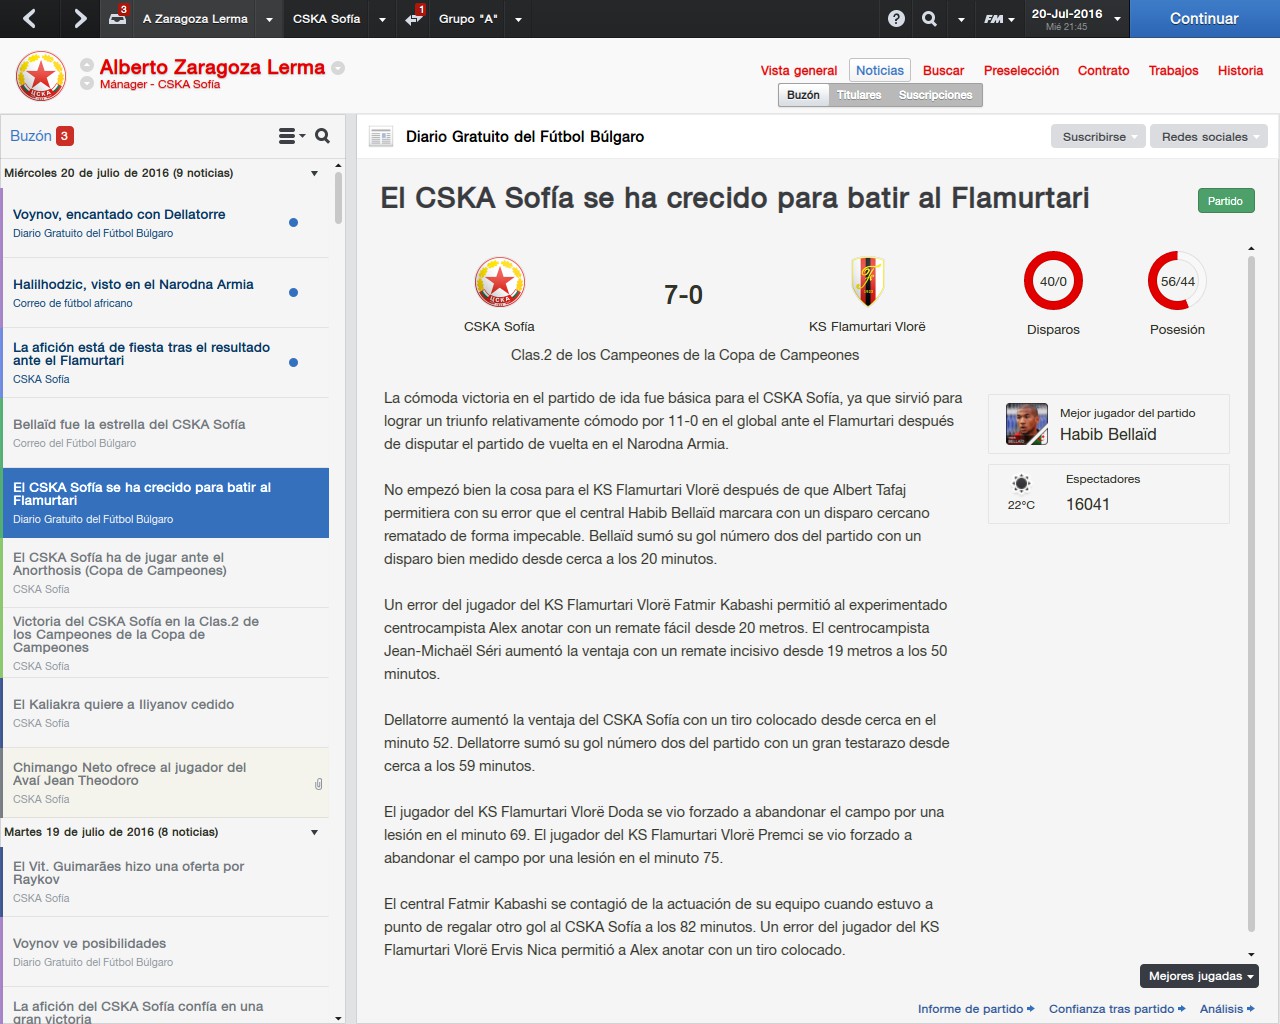Open the dropdown arrow next to search
1280x1024 pixels.
[x=961, y=19]
